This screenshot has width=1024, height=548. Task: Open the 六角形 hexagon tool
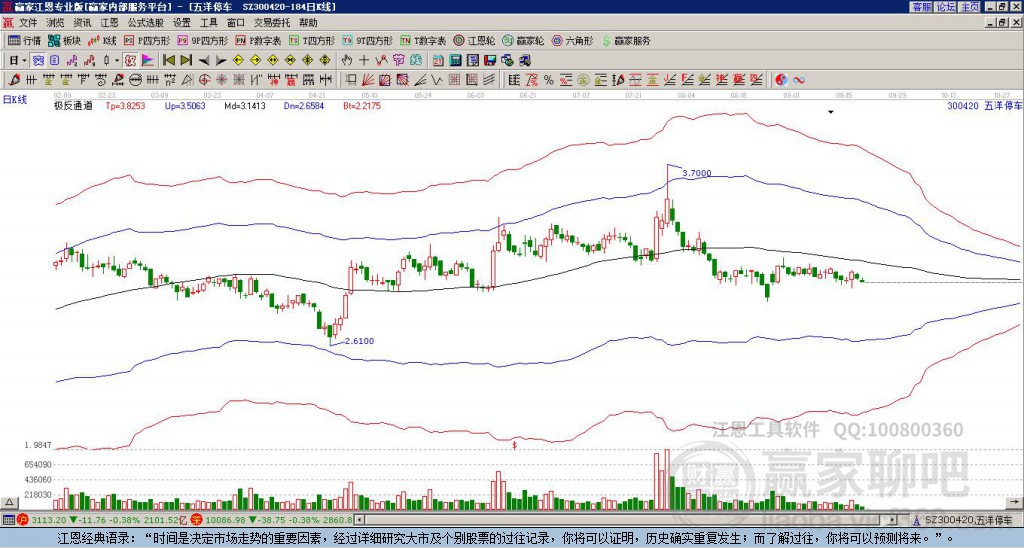572,40
